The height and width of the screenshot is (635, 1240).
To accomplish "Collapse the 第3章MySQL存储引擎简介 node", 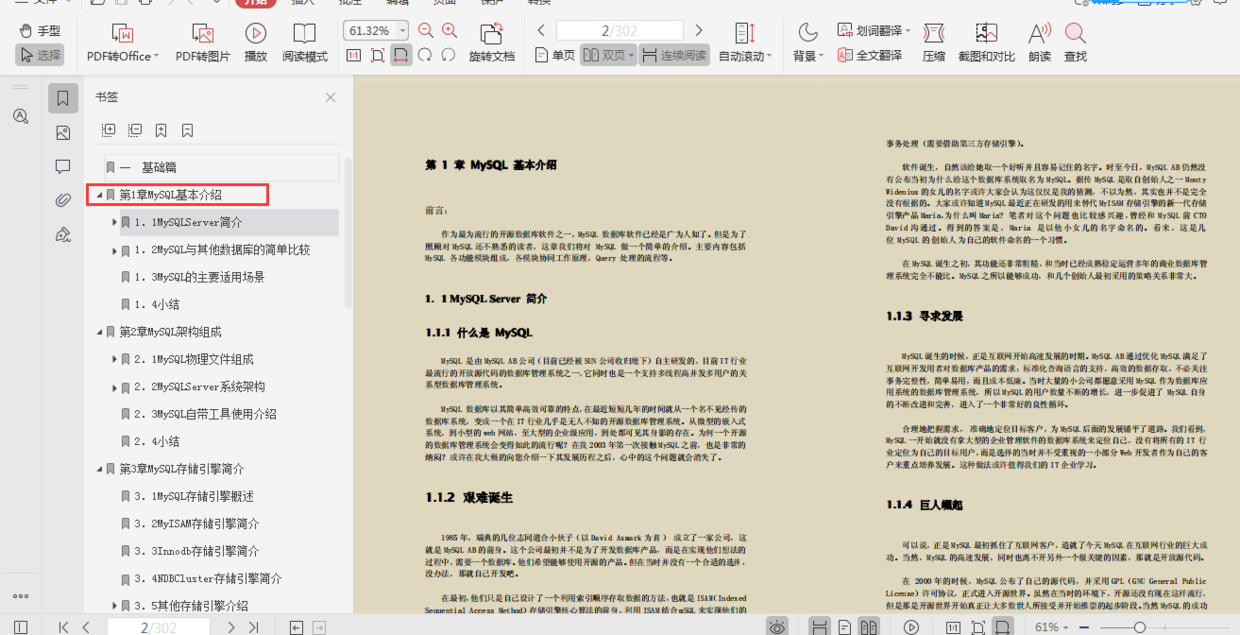I will click(x=99, y=469).
